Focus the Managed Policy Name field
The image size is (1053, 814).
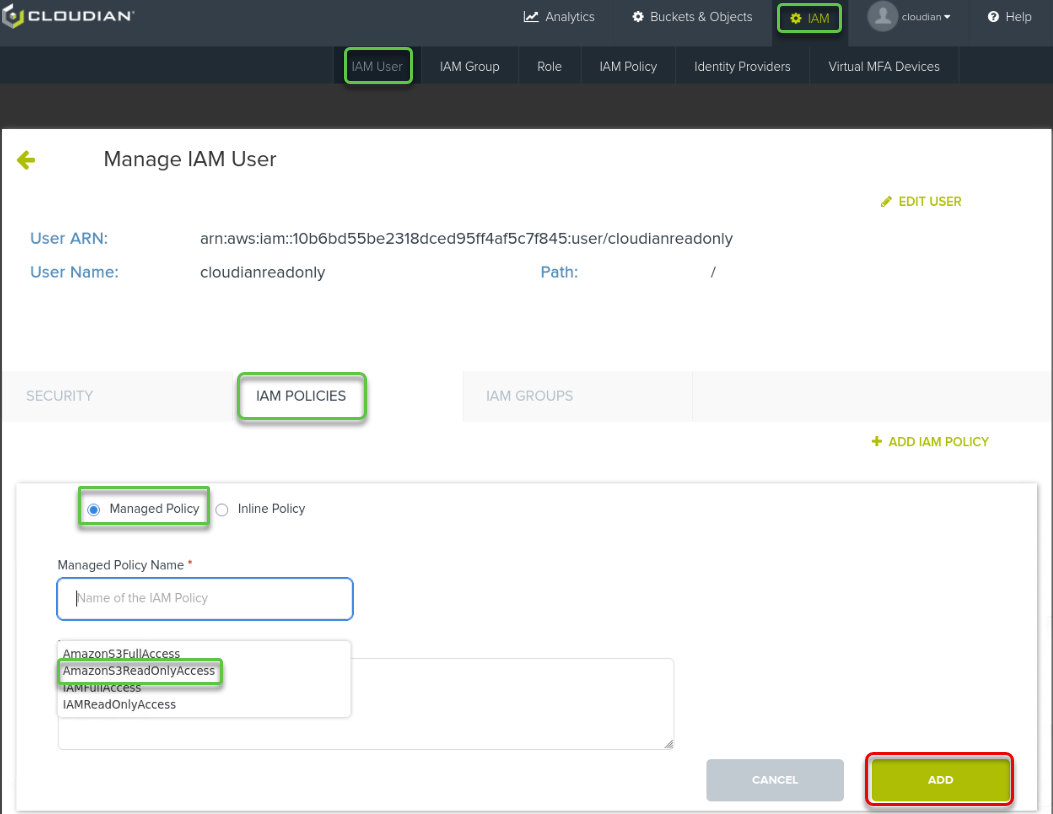[x=205, y=598]
